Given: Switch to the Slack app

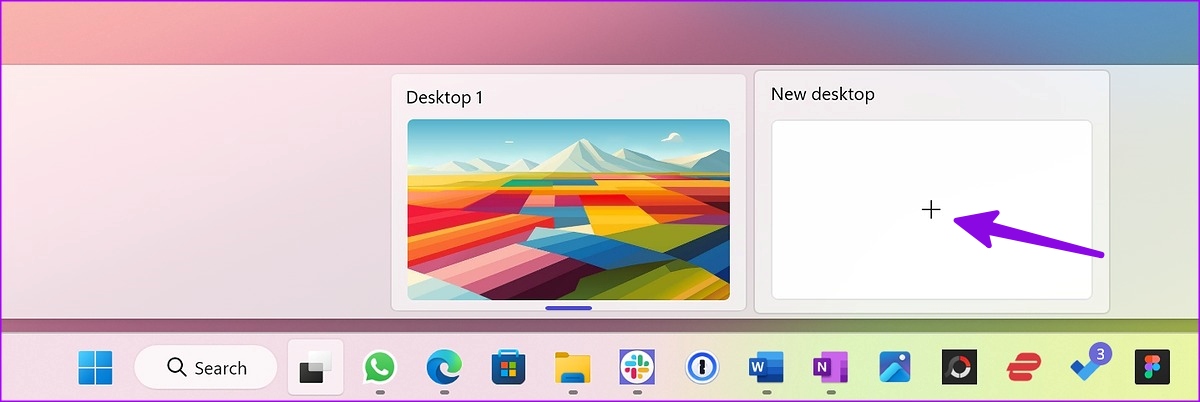Looking at the screenshot, I should (x=637, y=368).
